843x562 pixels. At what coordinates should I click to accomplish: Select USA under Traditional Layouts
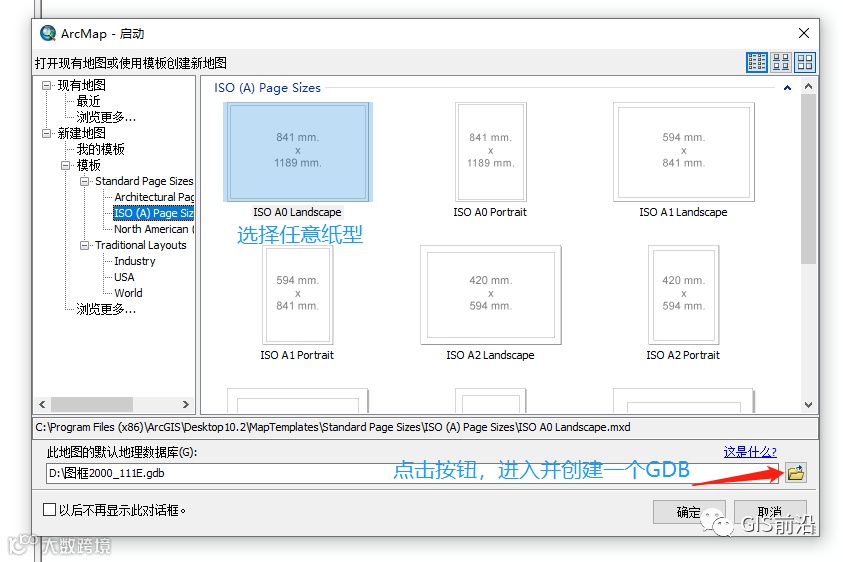pyautogui.click(x=124, y=277)
